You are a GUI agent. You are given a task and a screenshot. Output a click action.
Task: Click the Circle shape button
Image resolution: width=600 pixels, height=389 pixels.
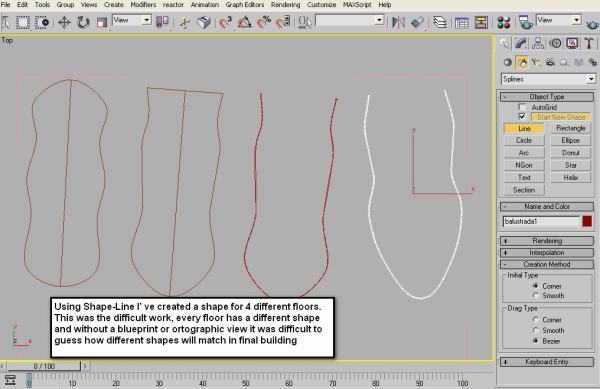coord(524,141)
